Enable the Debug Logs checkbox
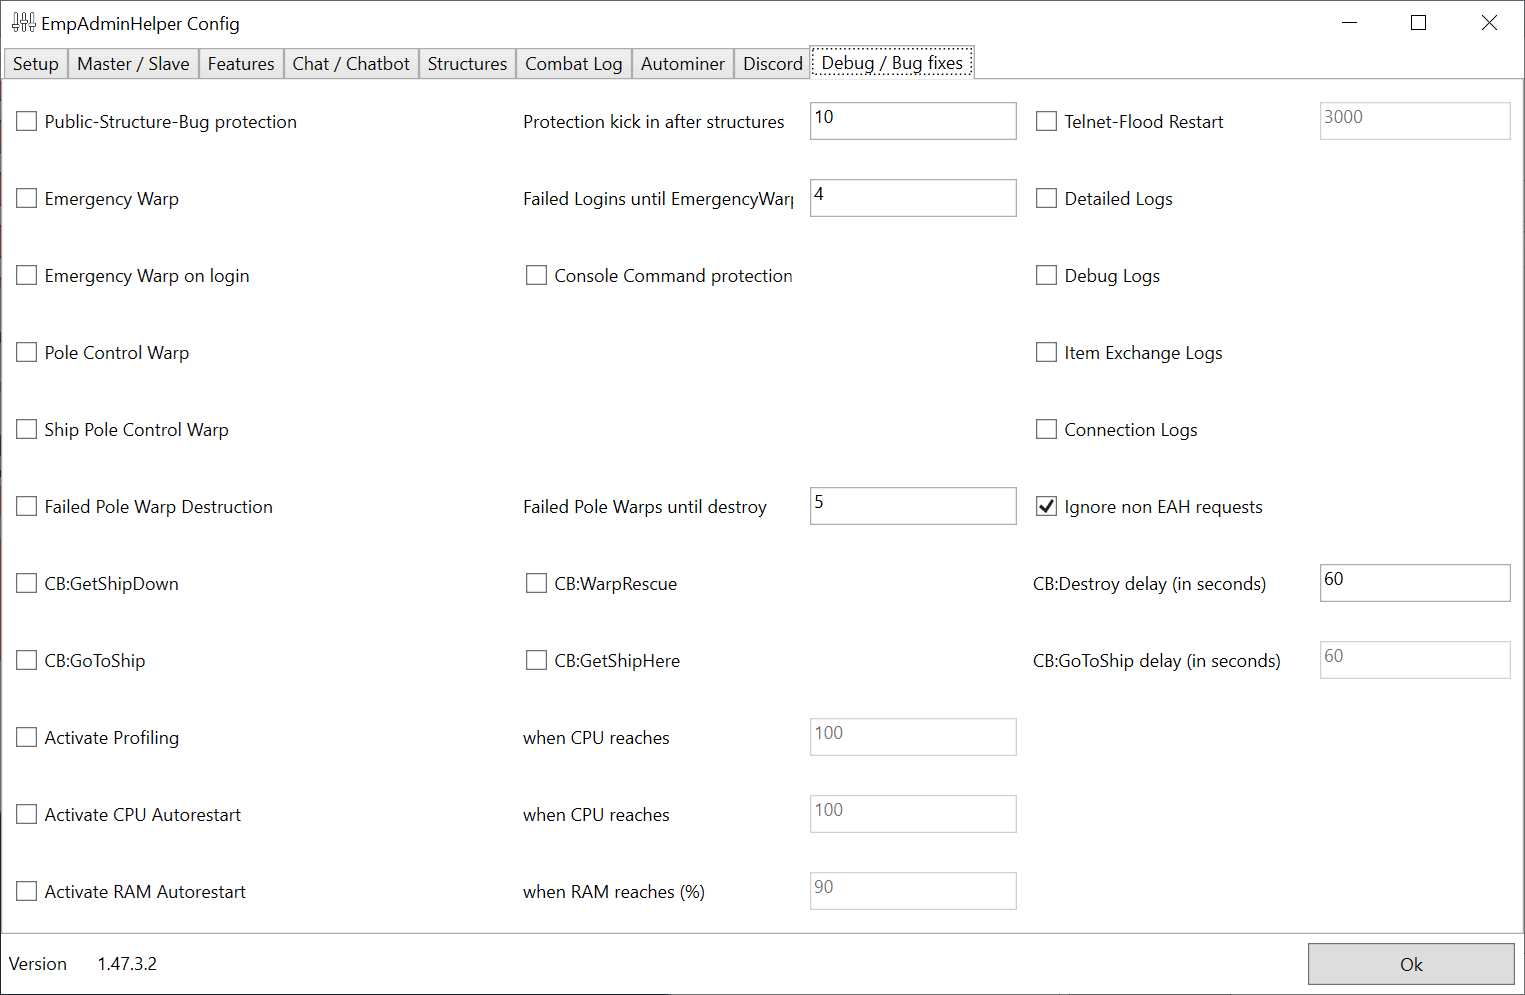The height and width of the screenshot is (995, 1525). click(1047, 275)
